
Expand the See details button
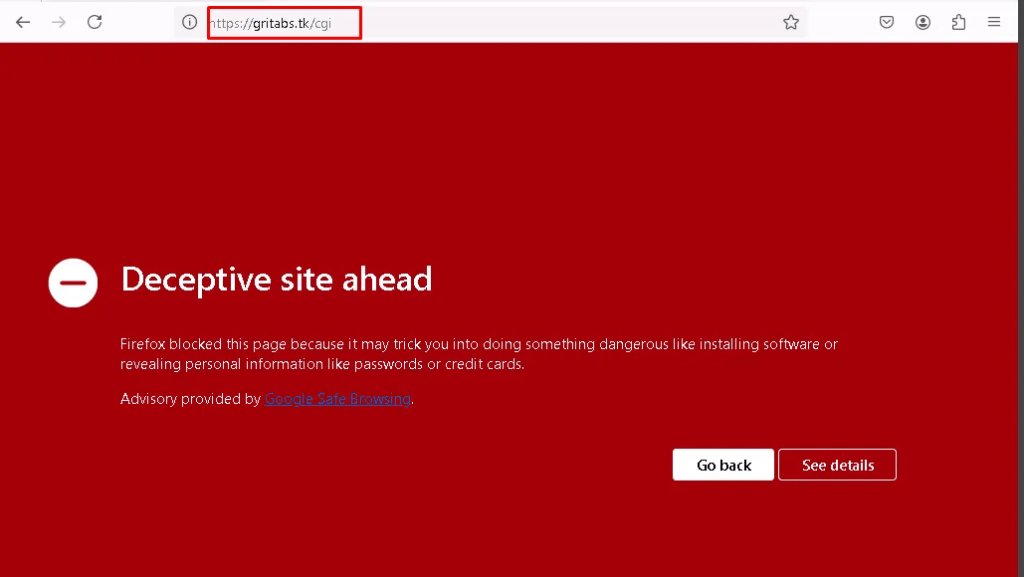[837, 465]
